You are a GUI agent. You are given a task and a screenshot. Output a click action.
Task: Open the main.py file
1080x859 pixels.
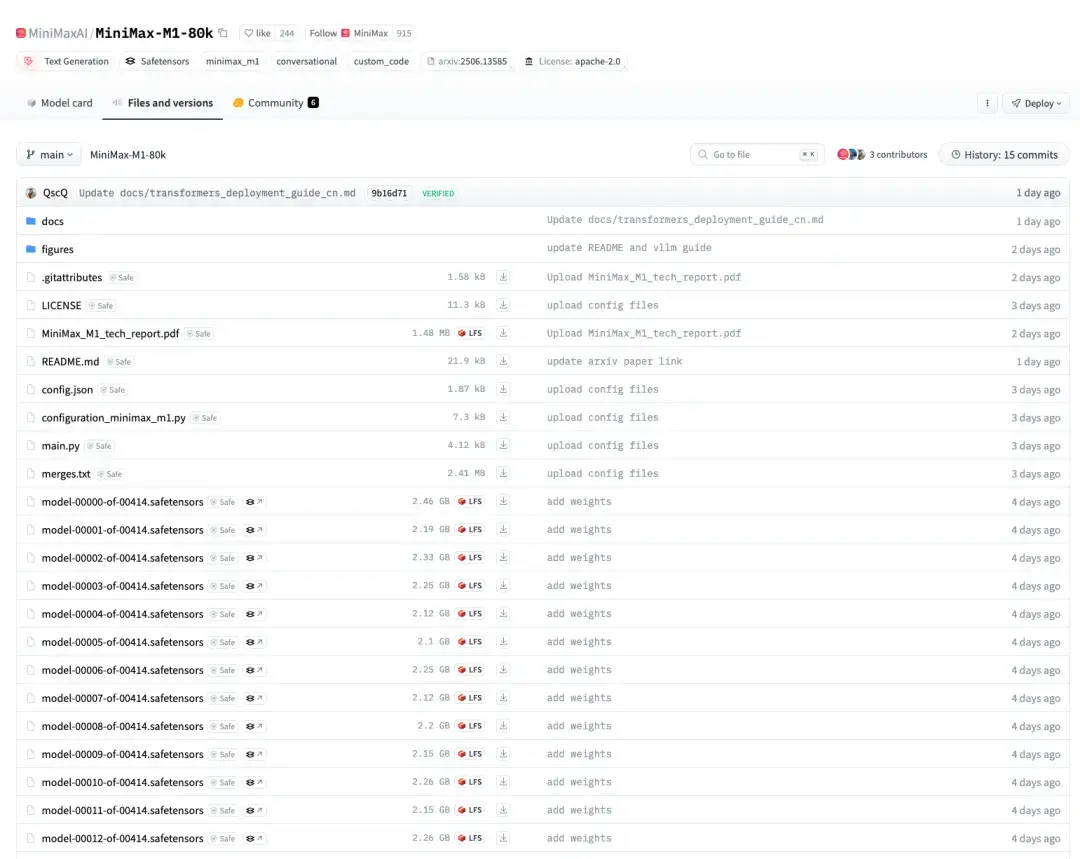coord(61,446)
